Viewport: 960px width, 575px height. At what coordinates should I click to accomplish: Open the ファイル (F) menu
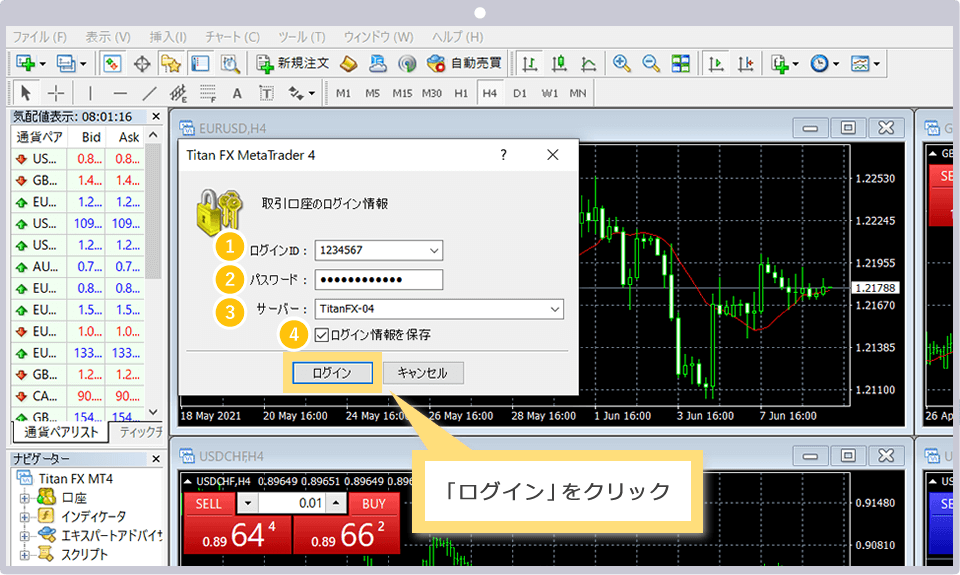[40, 37]
